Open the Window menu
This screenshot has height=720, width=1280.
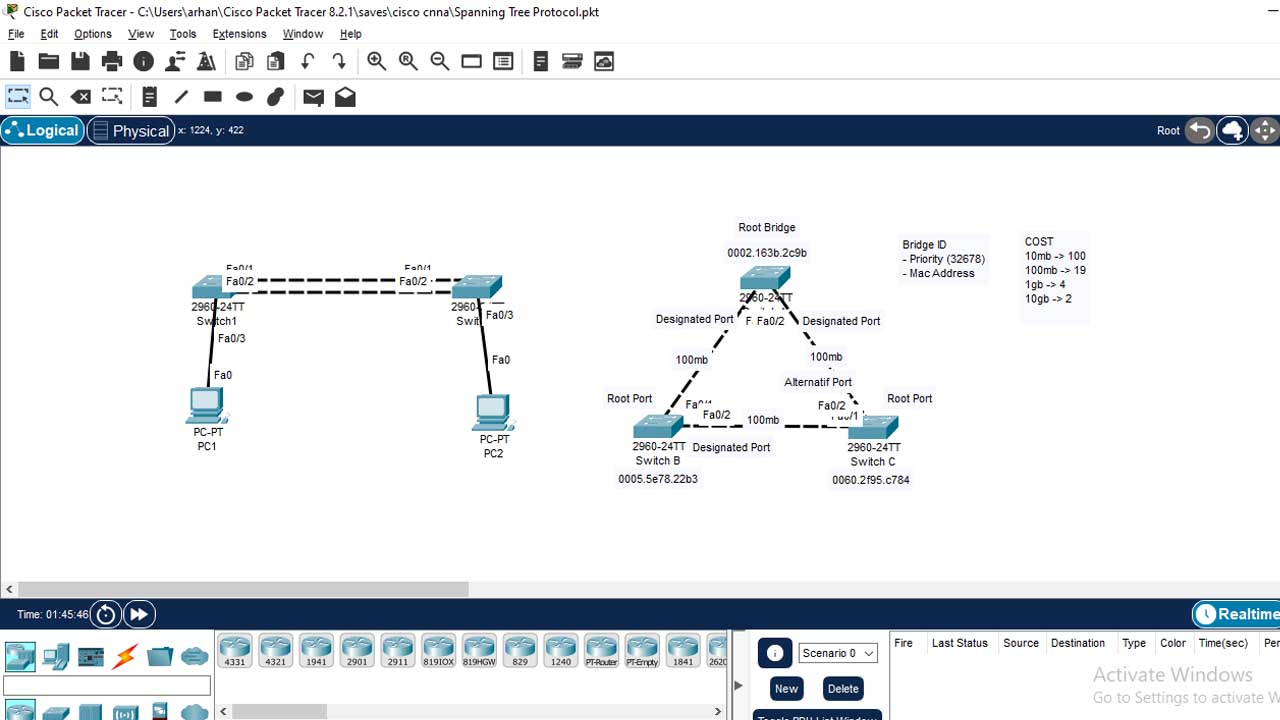pos(302,34)
